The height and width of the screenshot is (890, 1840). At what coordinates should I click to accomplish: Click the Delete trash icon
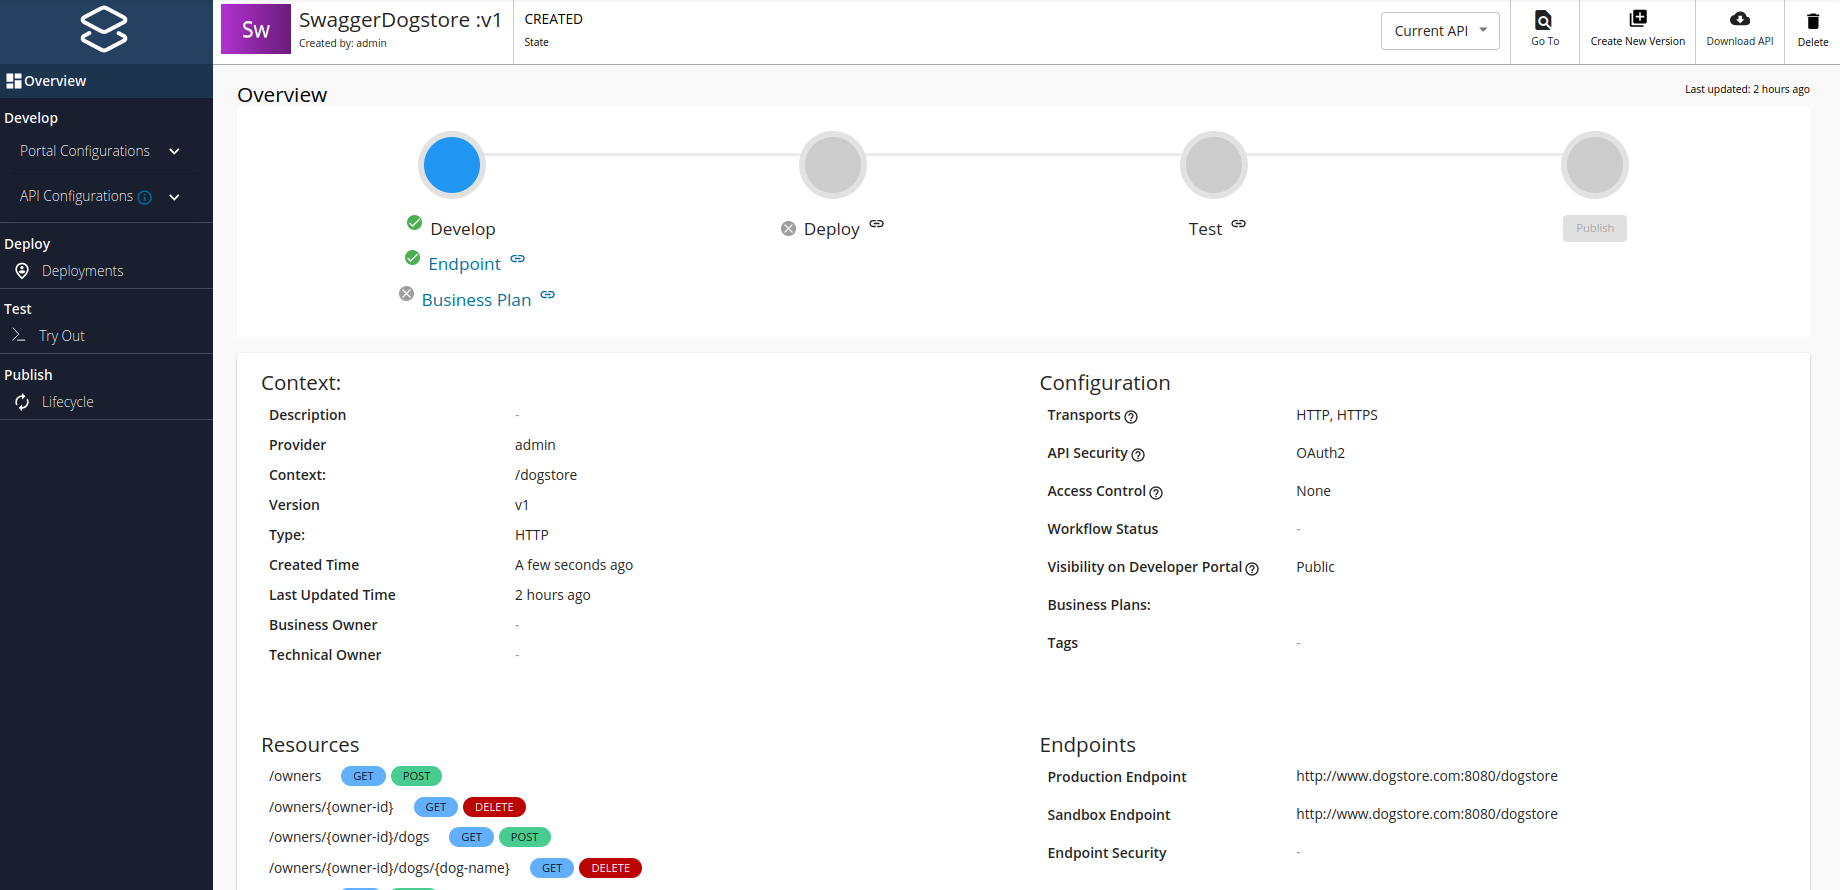[x=1813, y=21]
